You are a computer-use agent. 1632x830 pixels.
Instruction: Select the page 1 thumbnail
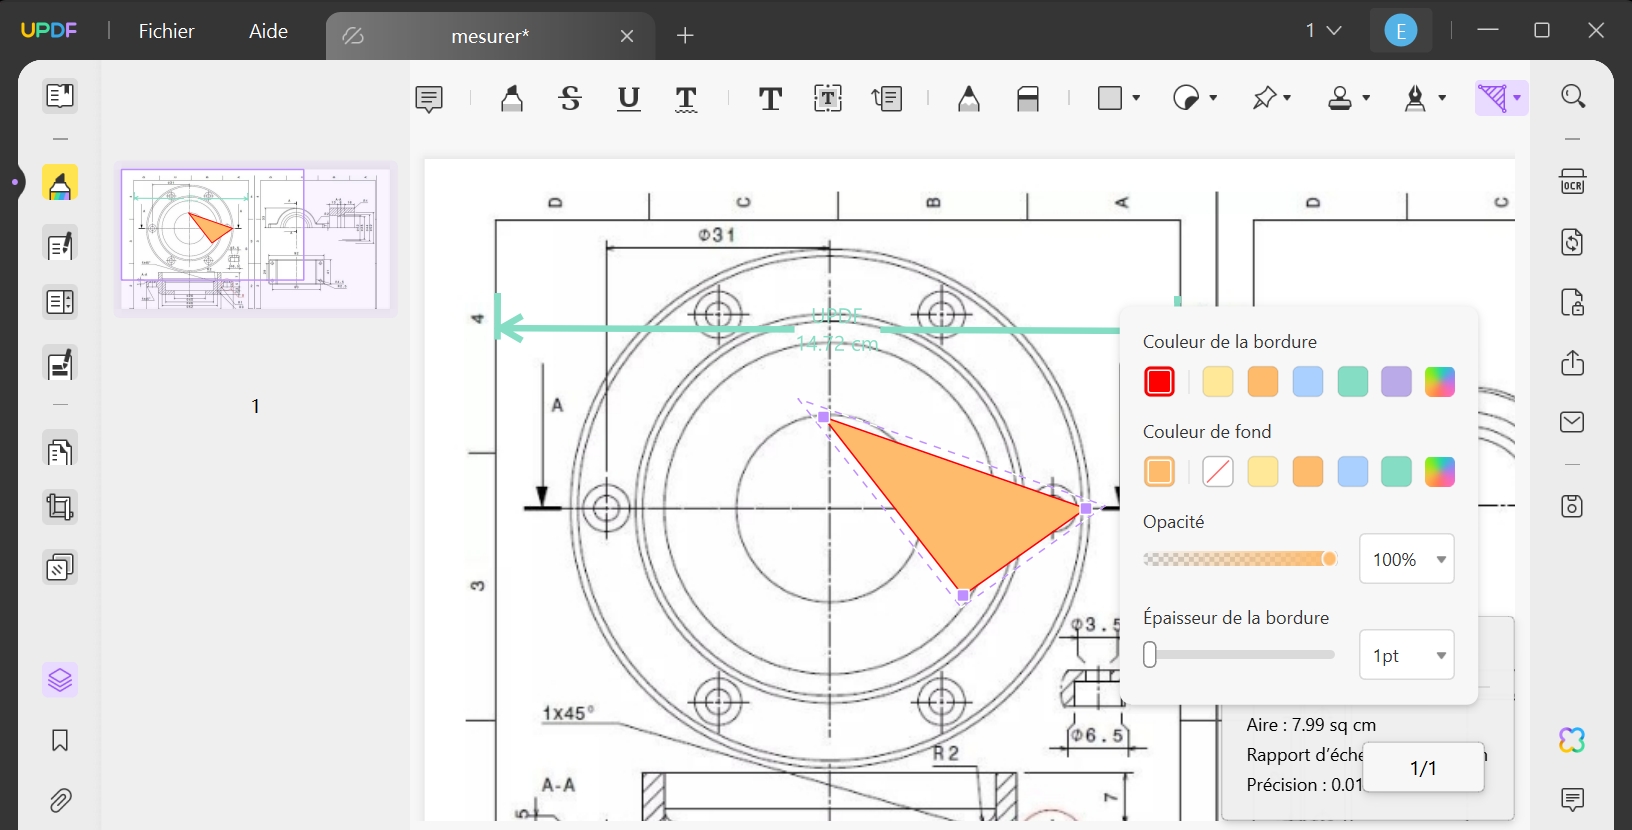pyautogui.click(x=256, y=239)
